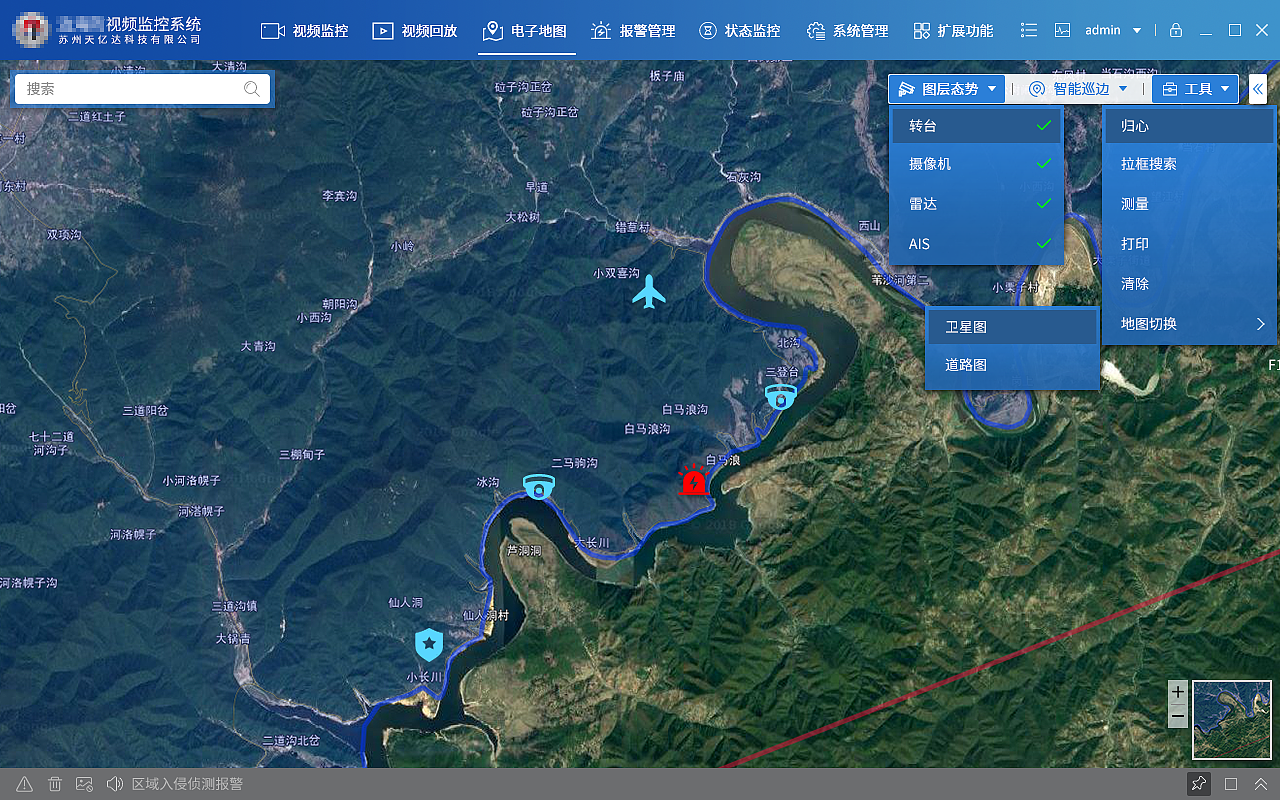Click the red alarm siren marker
The height and width of the screenshot is (800, 1280).
pos(693,482)
